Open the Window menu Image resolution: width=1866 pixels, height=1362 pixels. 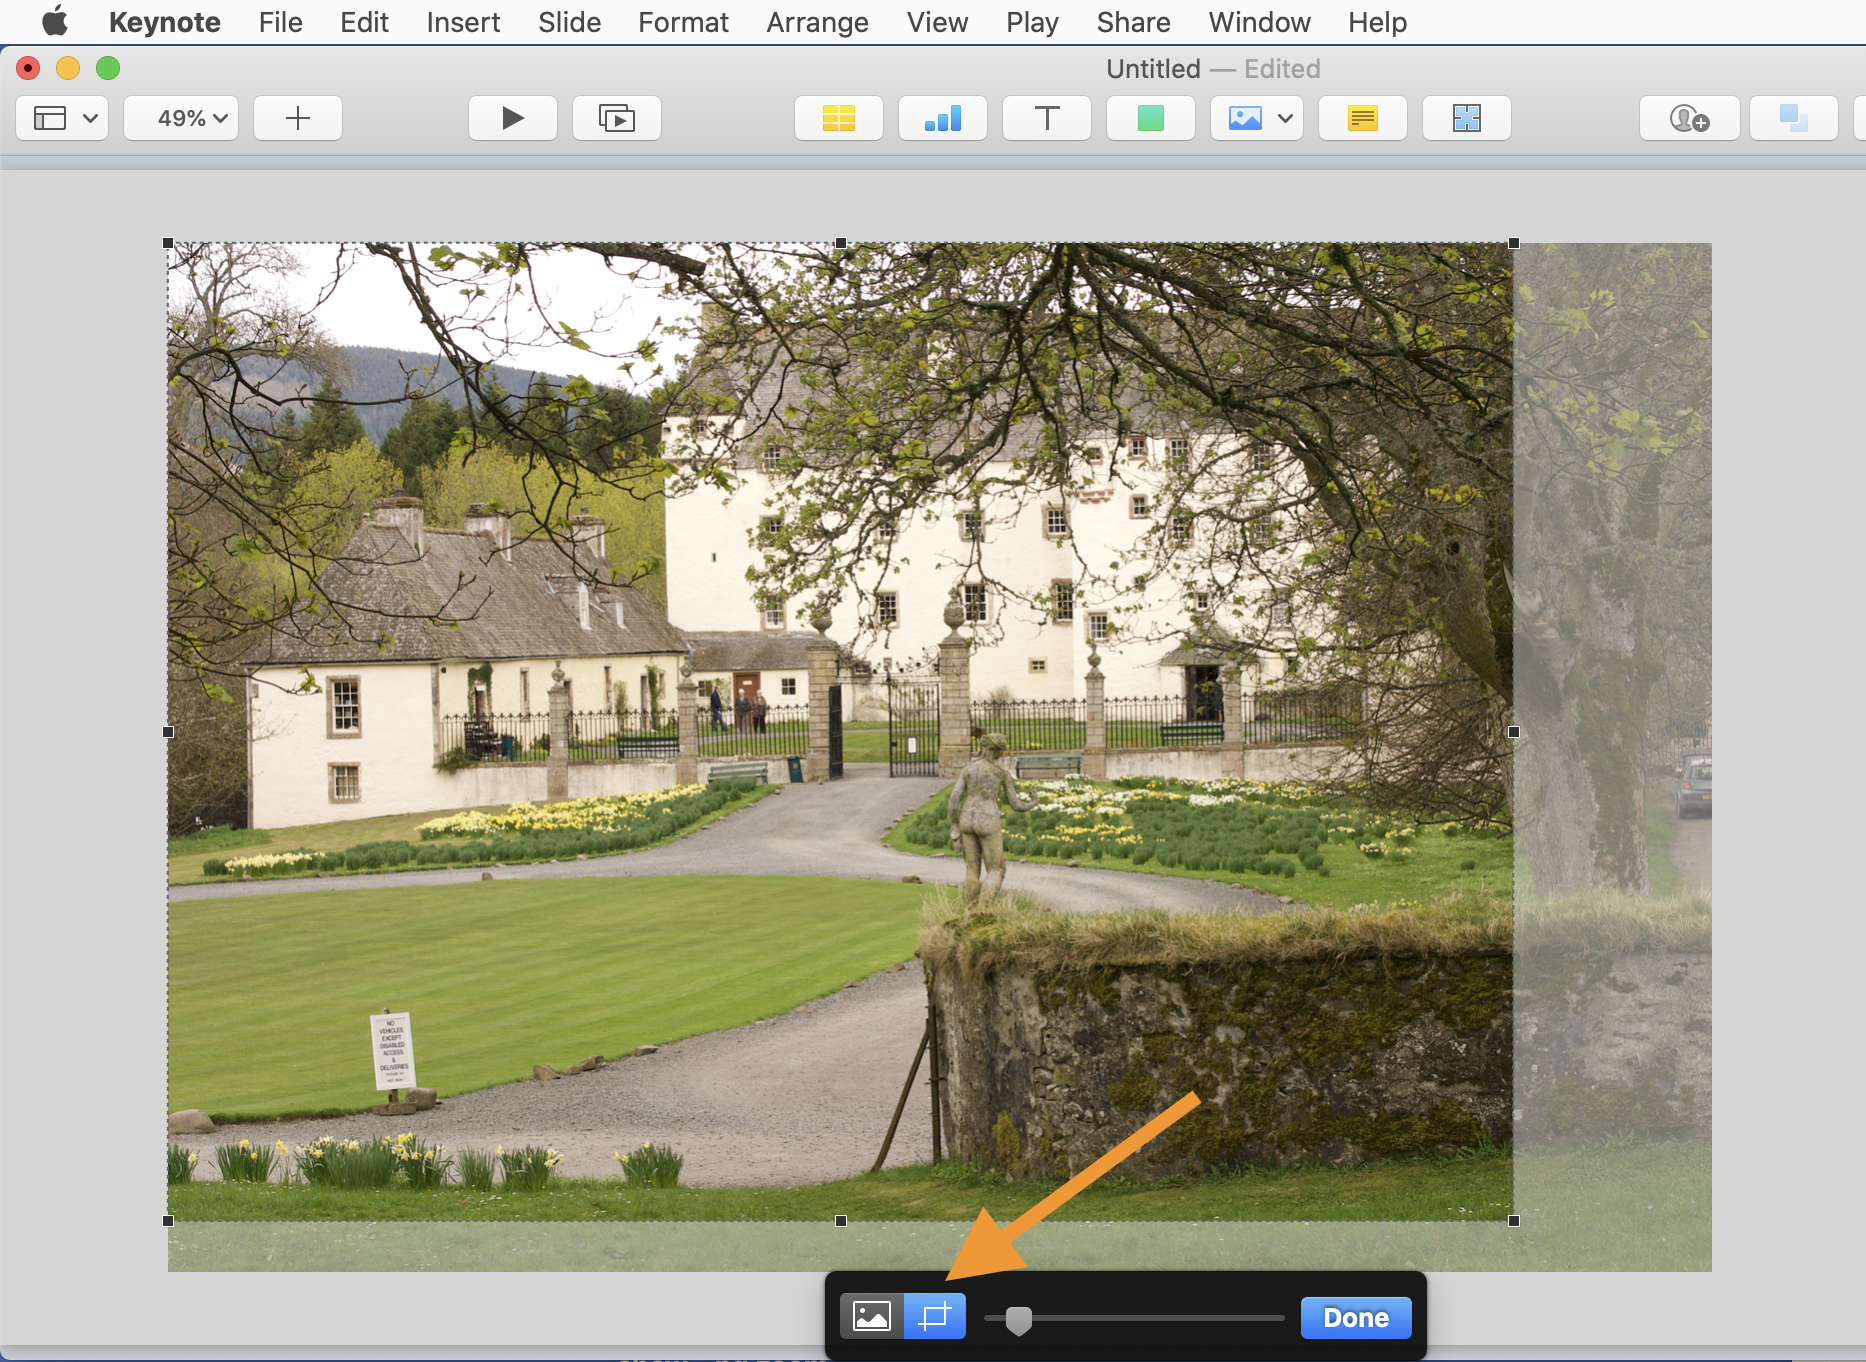pyautogui.click(x=1259, y=22)
